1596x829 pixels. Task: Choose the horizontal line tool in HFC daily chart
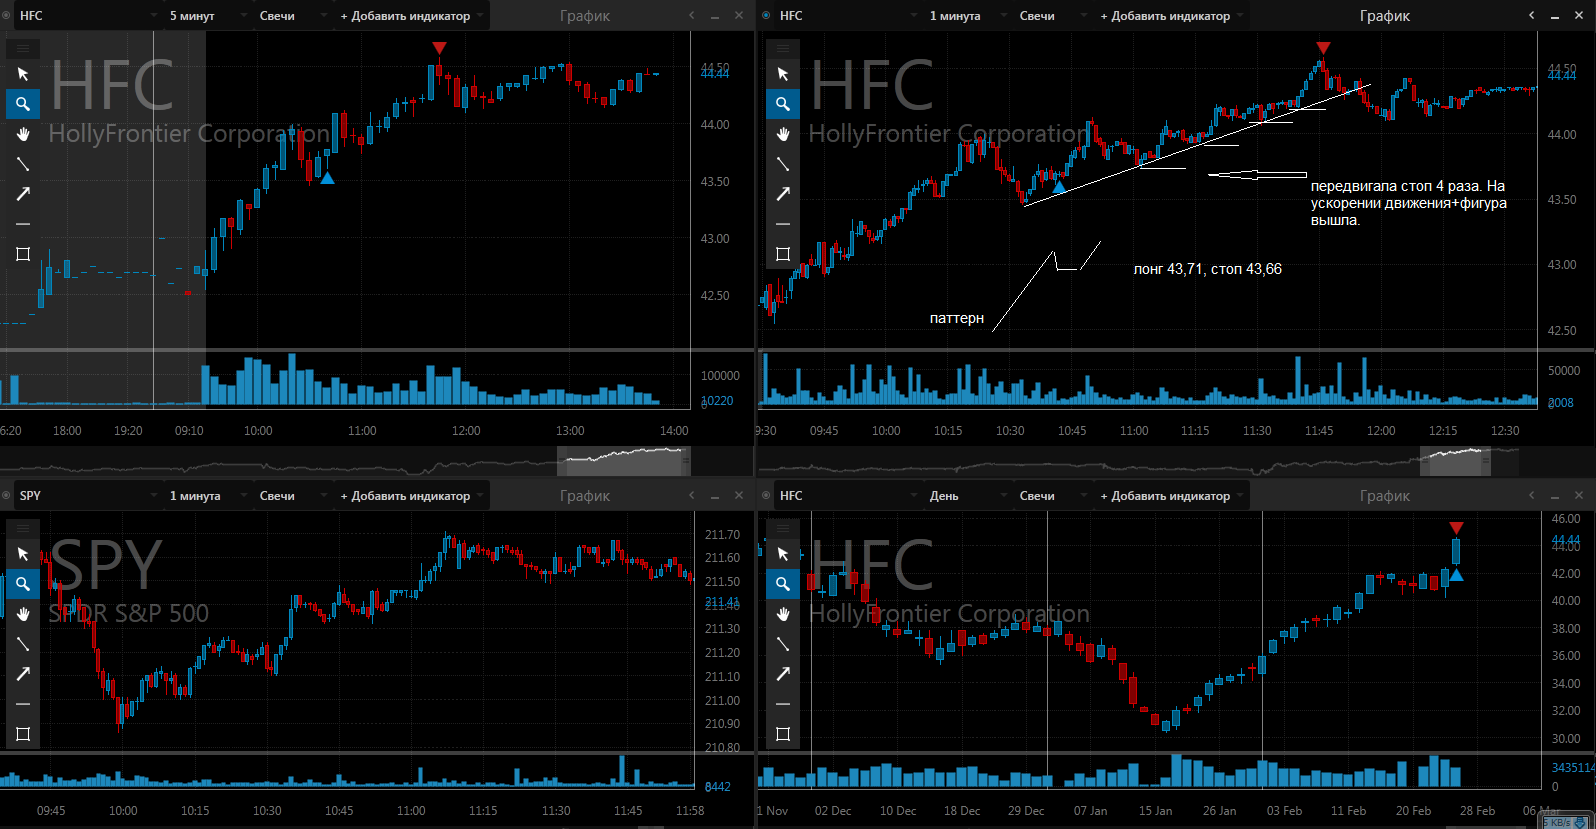click(783, 704)
